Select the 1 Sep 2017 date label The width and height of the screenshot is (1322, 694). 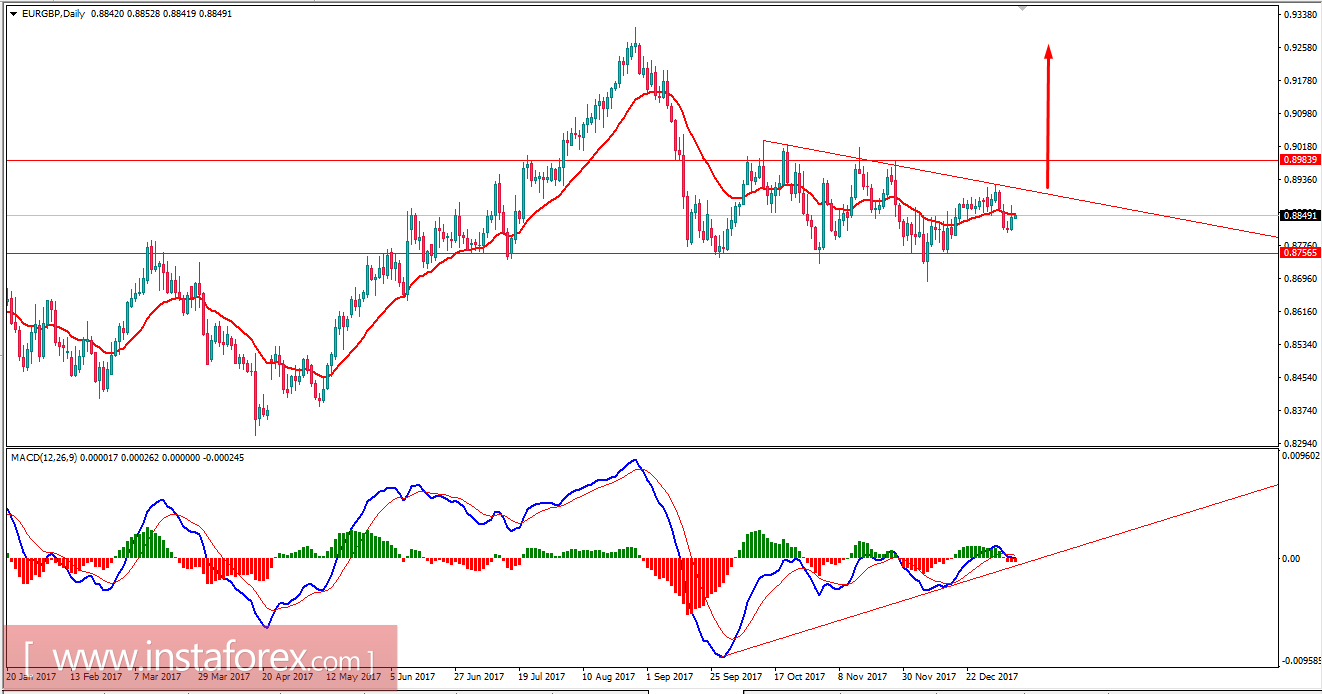(x=668, y=676)
